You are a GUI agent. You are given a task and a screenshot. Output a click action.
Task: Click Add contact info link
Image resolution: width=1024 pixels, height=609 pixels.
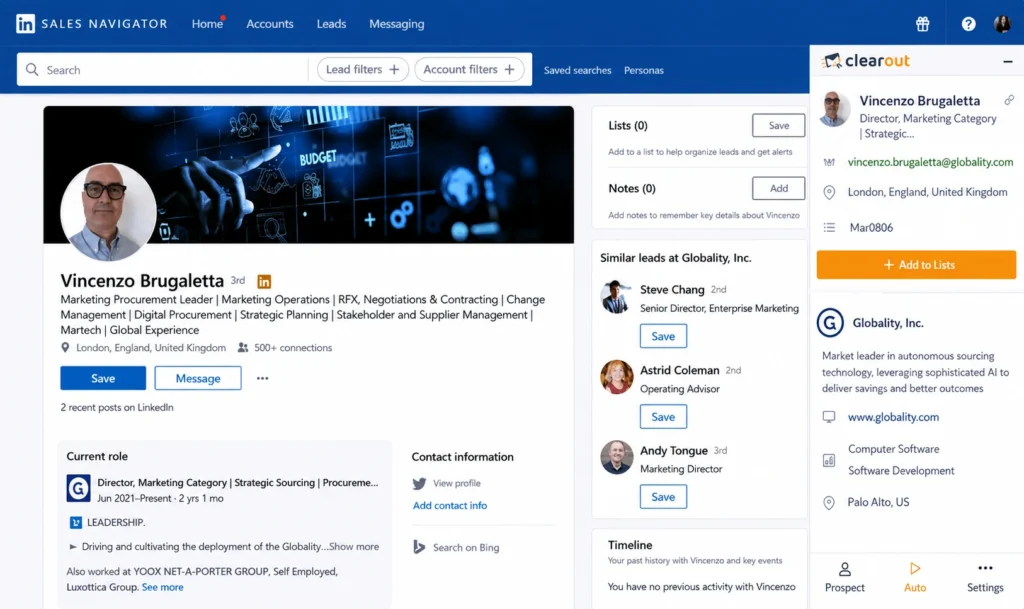[450, 505]
